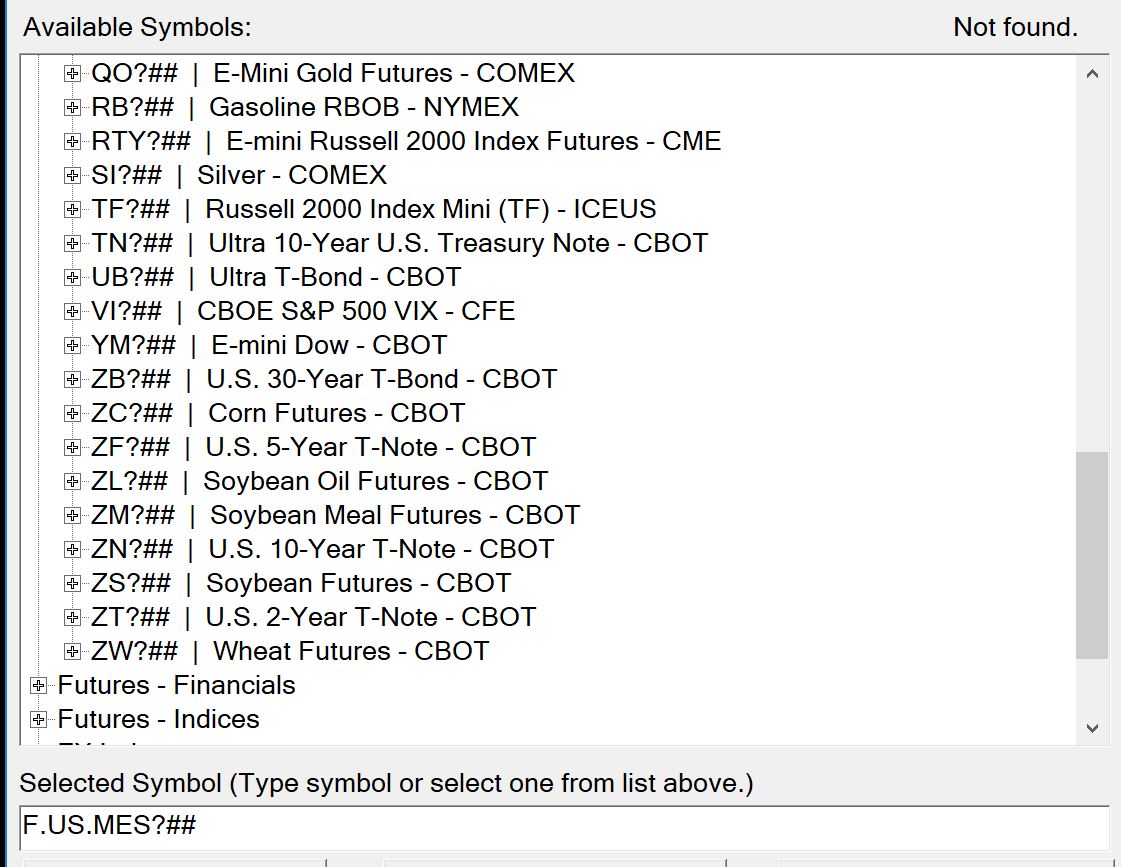Choose ZS Soybean Futures CBOT

[x=300, y=584]
